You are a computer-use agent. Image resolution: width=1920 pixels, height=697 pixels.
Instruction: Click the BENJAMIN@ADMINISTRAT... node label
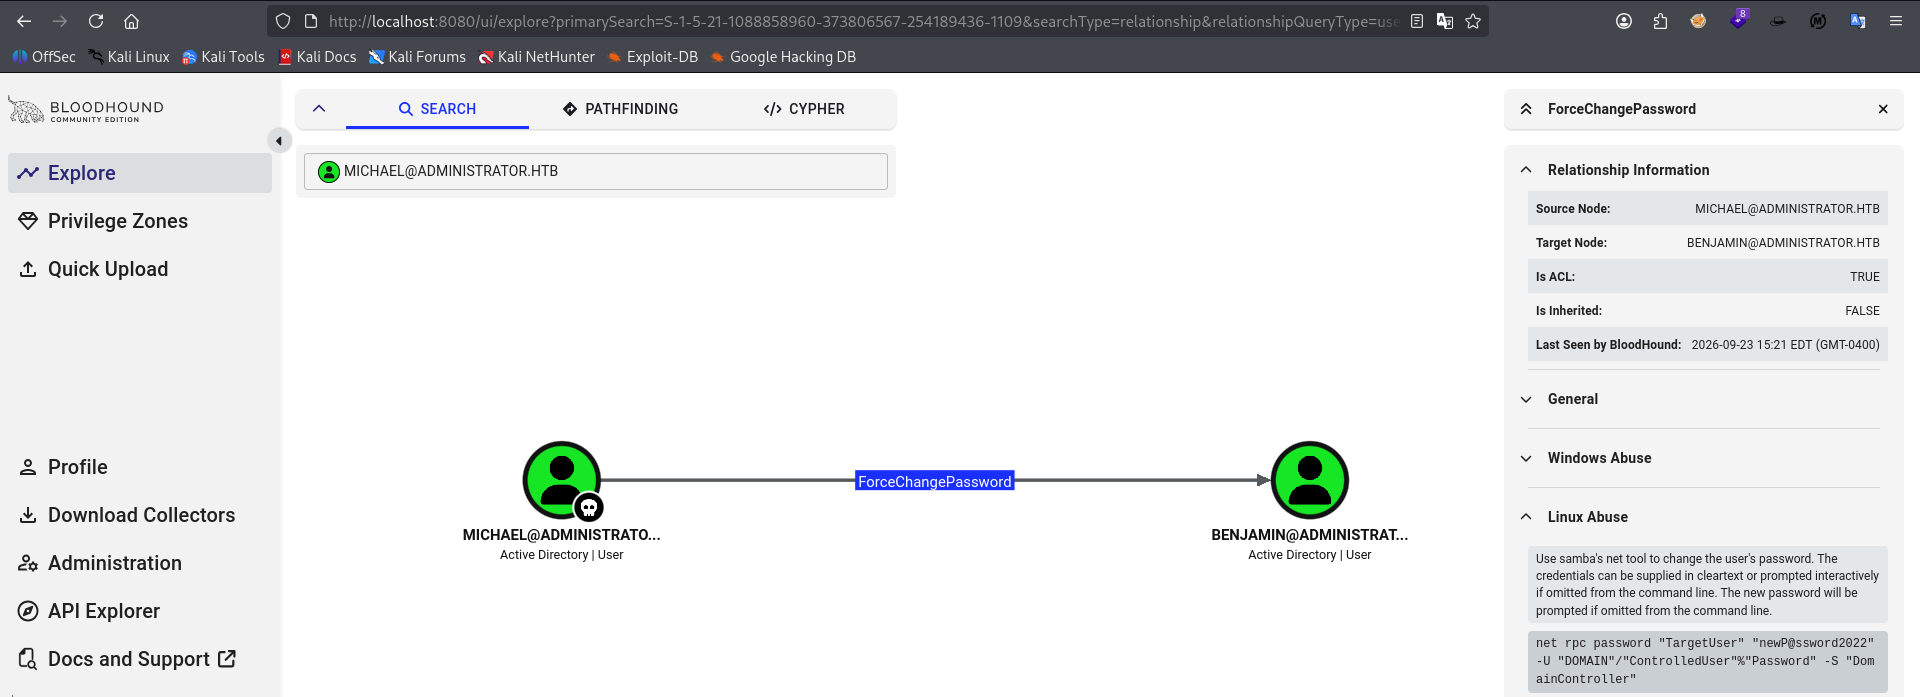coord(1310,535)
